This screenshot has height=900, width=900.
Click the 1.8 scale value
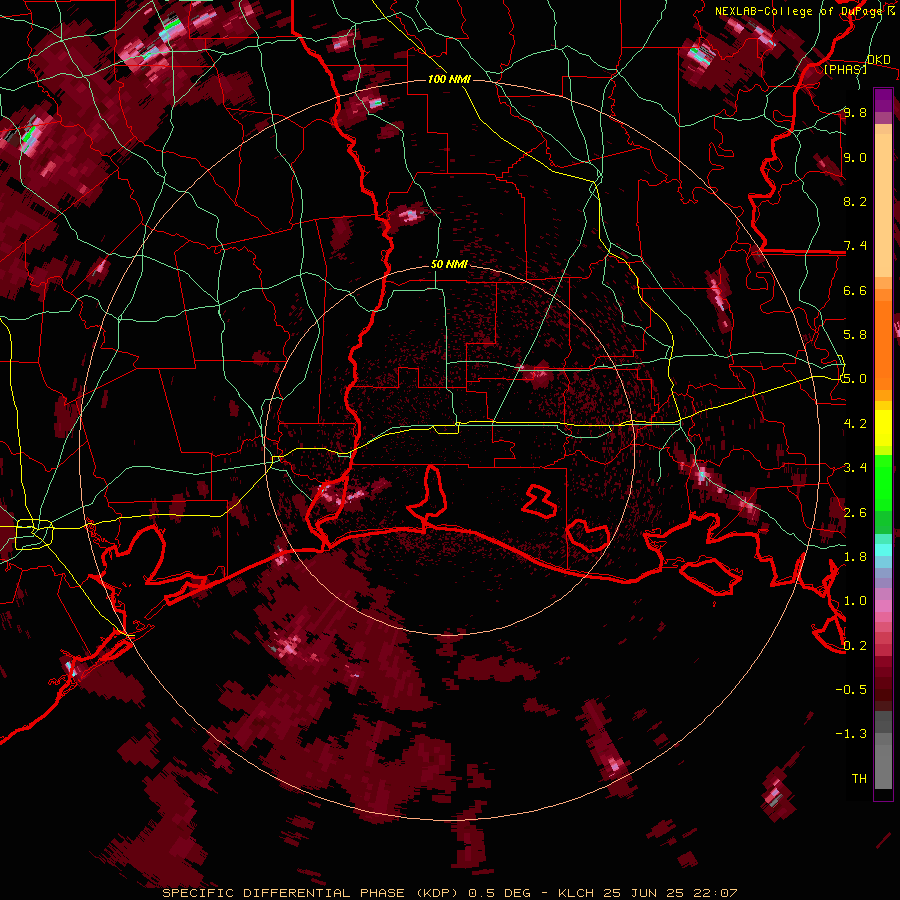tap(855, 557)
